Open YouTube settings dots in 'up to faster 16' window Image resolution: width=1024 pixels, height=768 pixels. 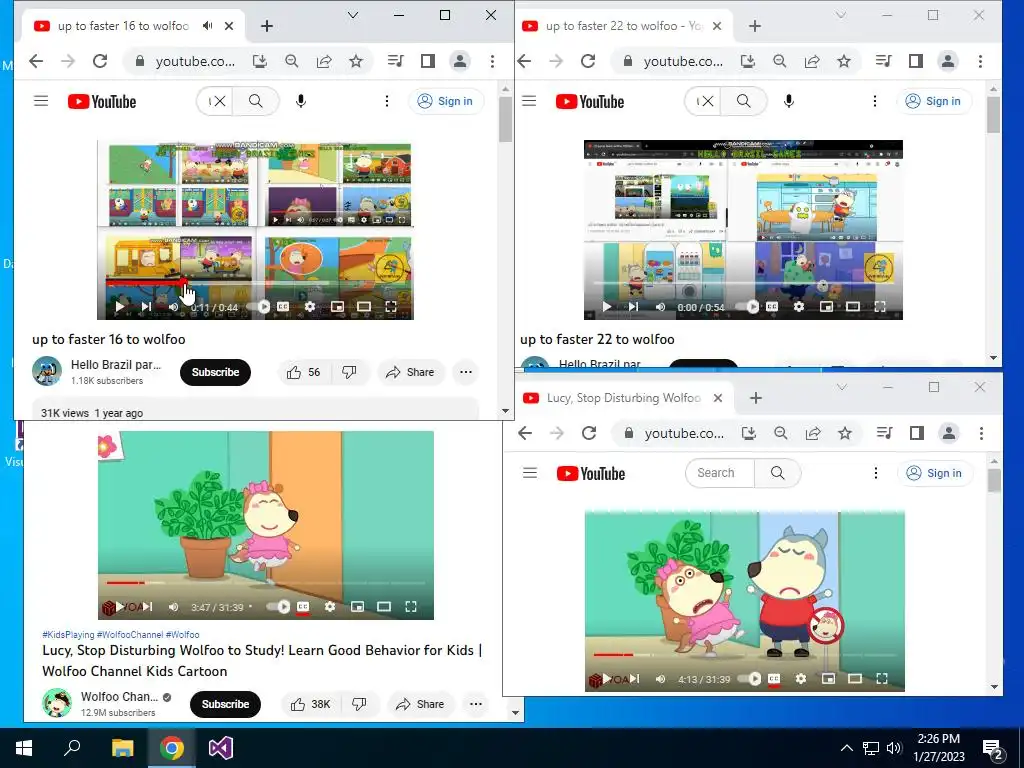pyautogui.click(x=387, y=101)
